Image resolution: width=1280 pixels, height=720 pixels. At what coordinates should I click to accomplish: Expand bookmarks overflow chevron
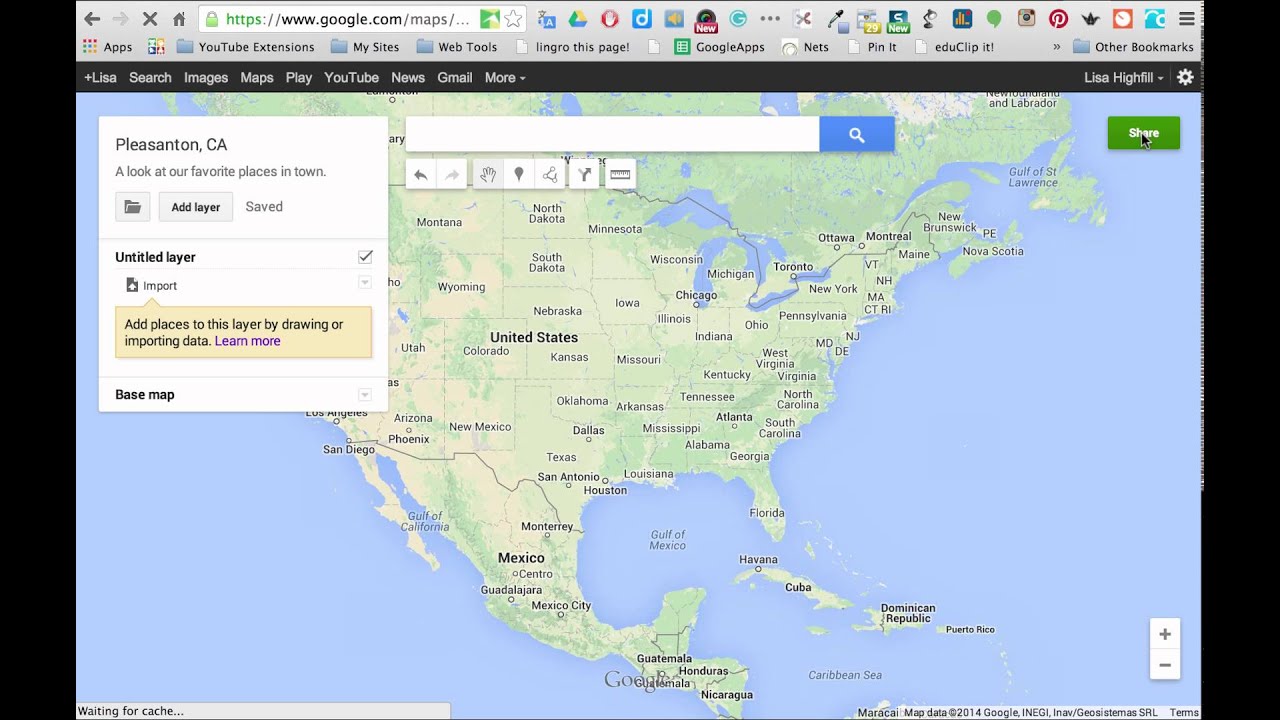[x=1056, y=47]
